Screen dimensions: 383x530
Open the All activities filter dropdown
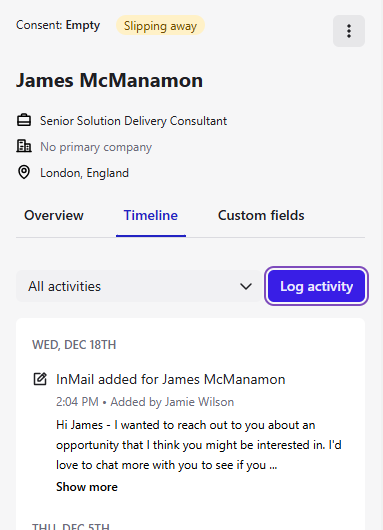tap(139, 286)
